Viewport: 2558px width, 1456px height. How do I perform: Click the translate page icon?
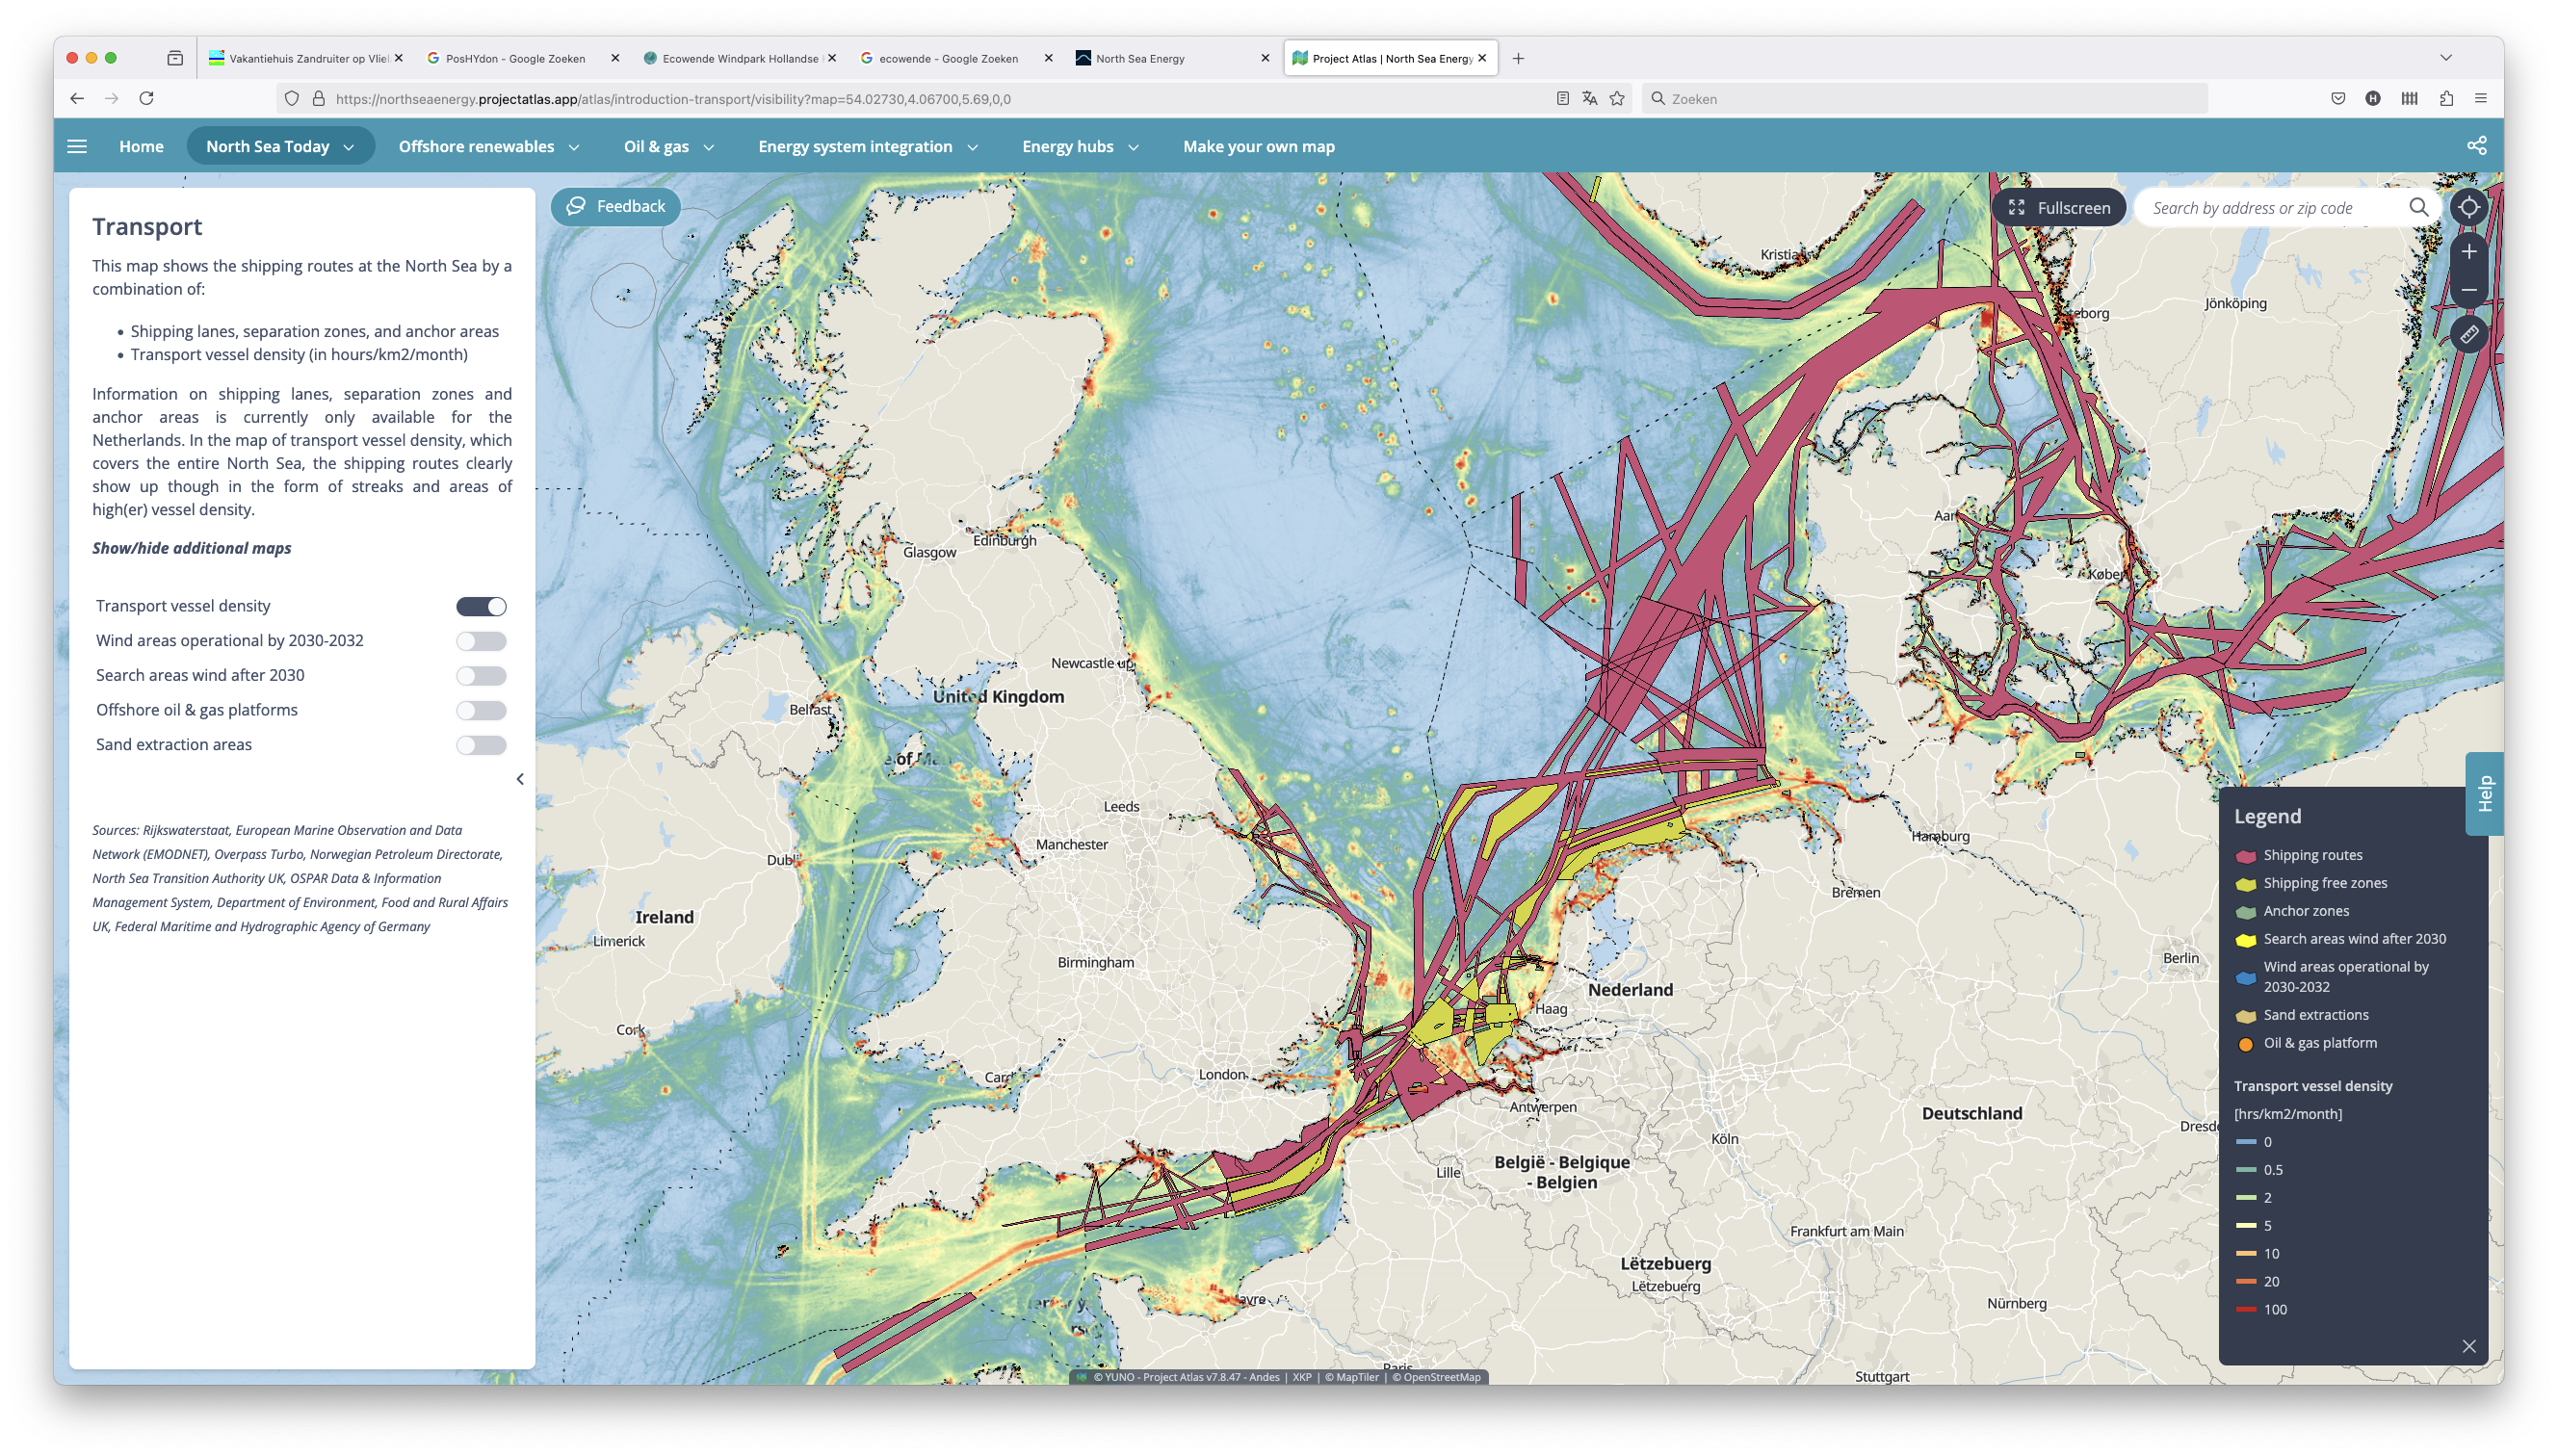pyautogui.click(x=1589, y=98)
